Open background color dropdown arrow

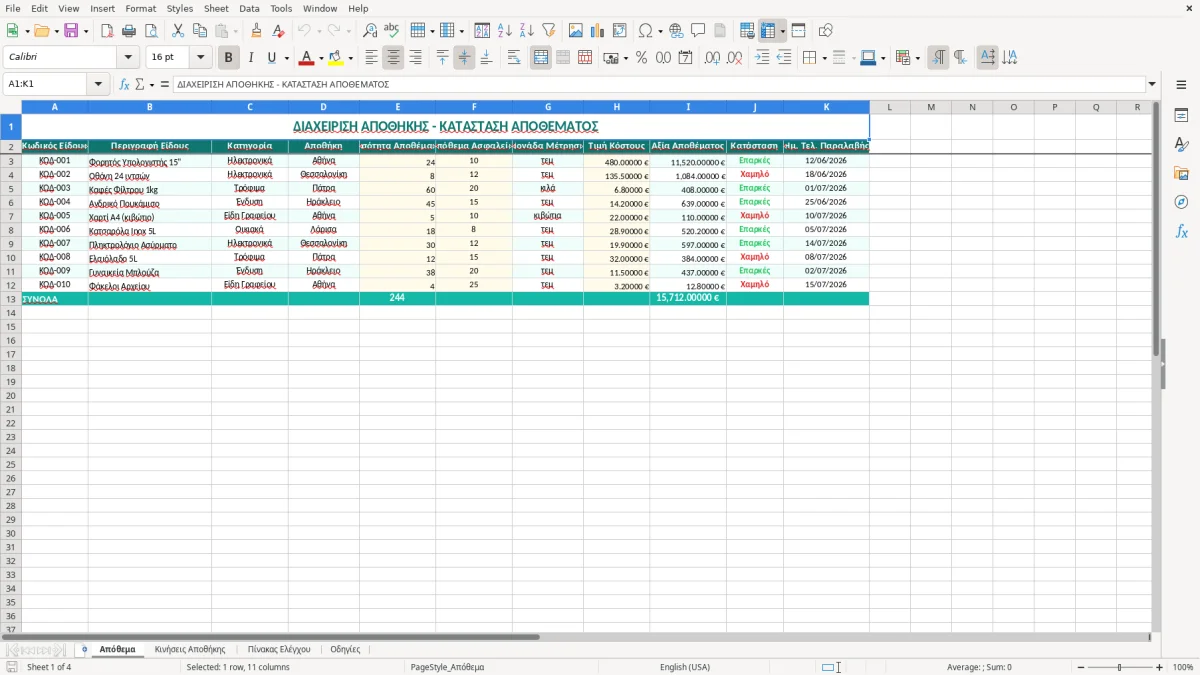[x=350, y=58]
